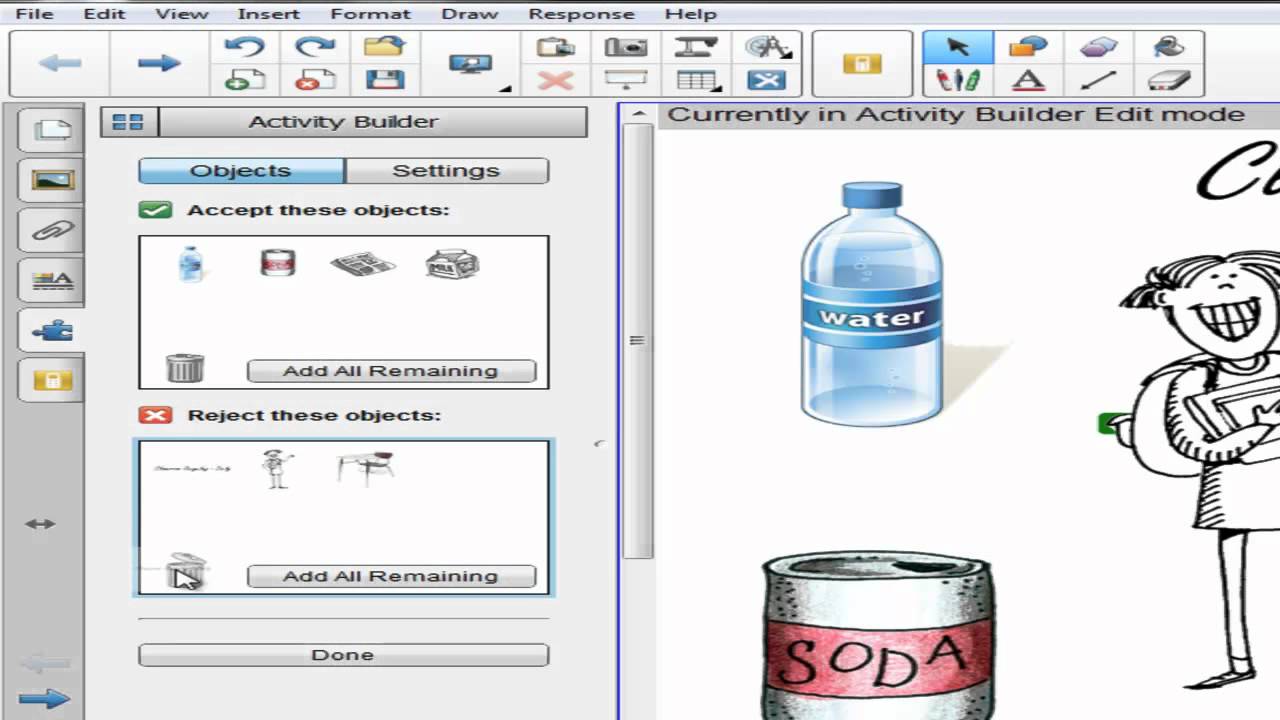Click the trash can in the Reject objects box
The image size is (1280, 720).
pos(185,573)
